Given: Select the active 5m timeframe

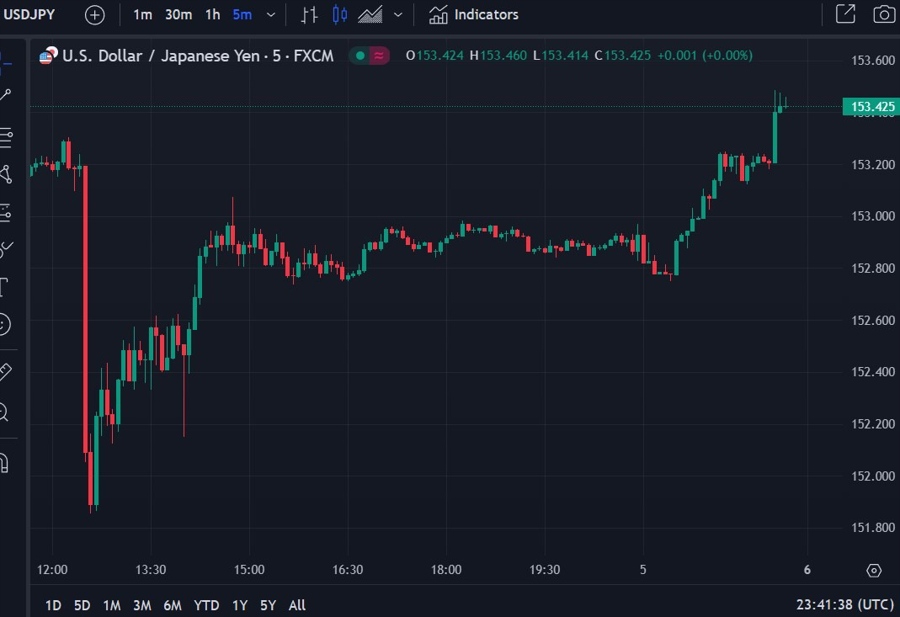Looking at the screenshot, I should tap(242, 15).
